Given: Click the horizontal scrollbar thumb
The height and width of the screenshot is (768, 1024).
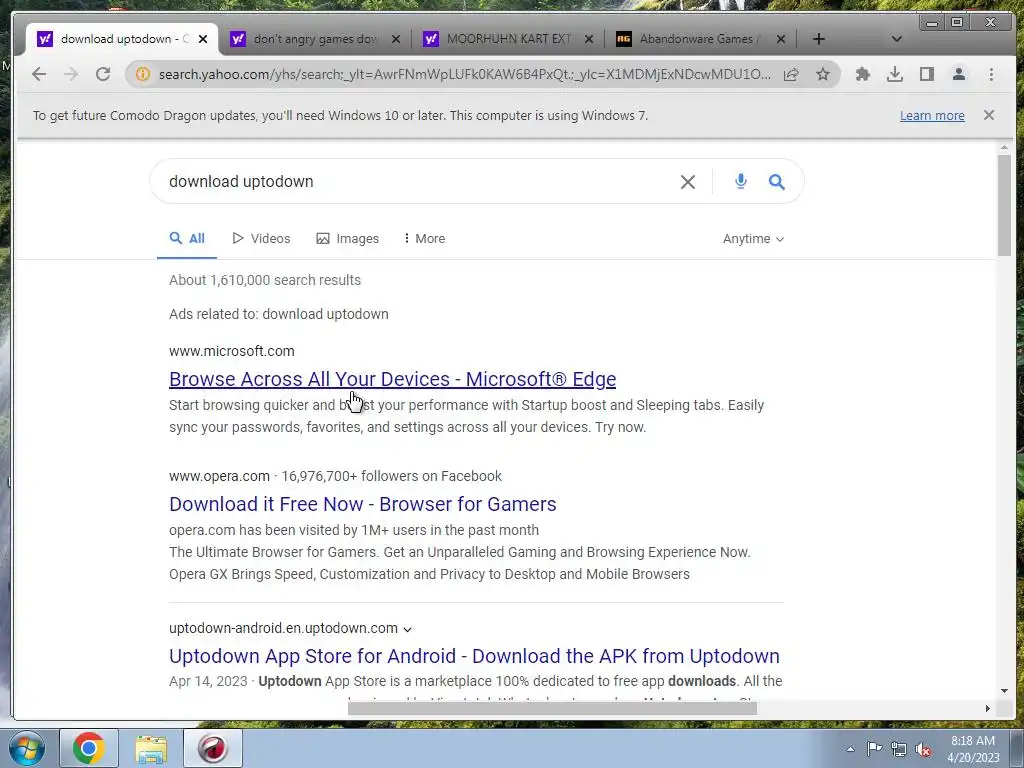Looking at the screenshot, I should coord(552,709).
